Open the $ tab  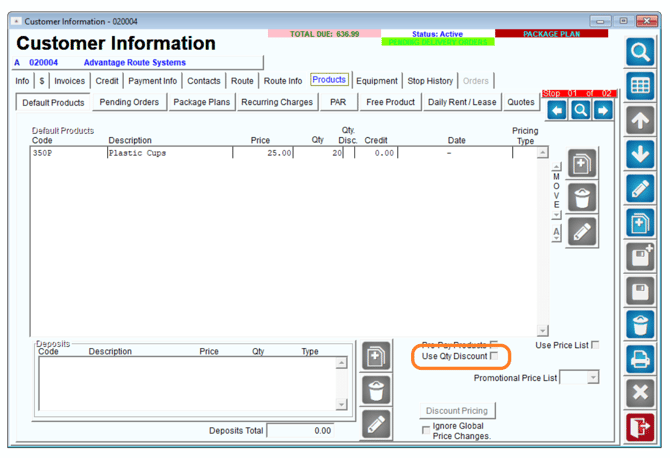tap(41, 81)
